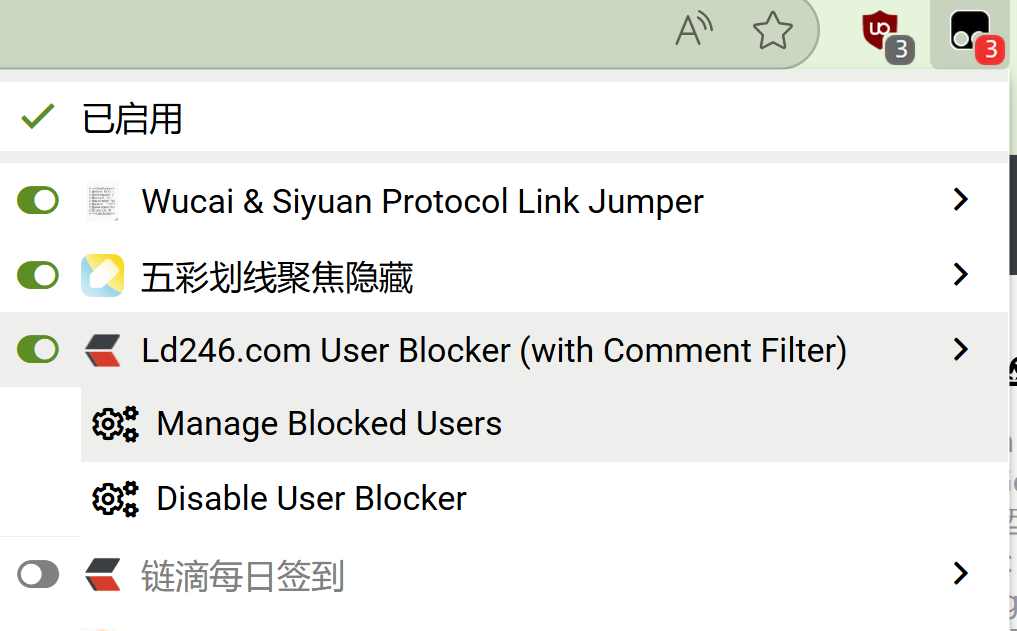Click the 已启用 enabled status row

tap(132, 120)
